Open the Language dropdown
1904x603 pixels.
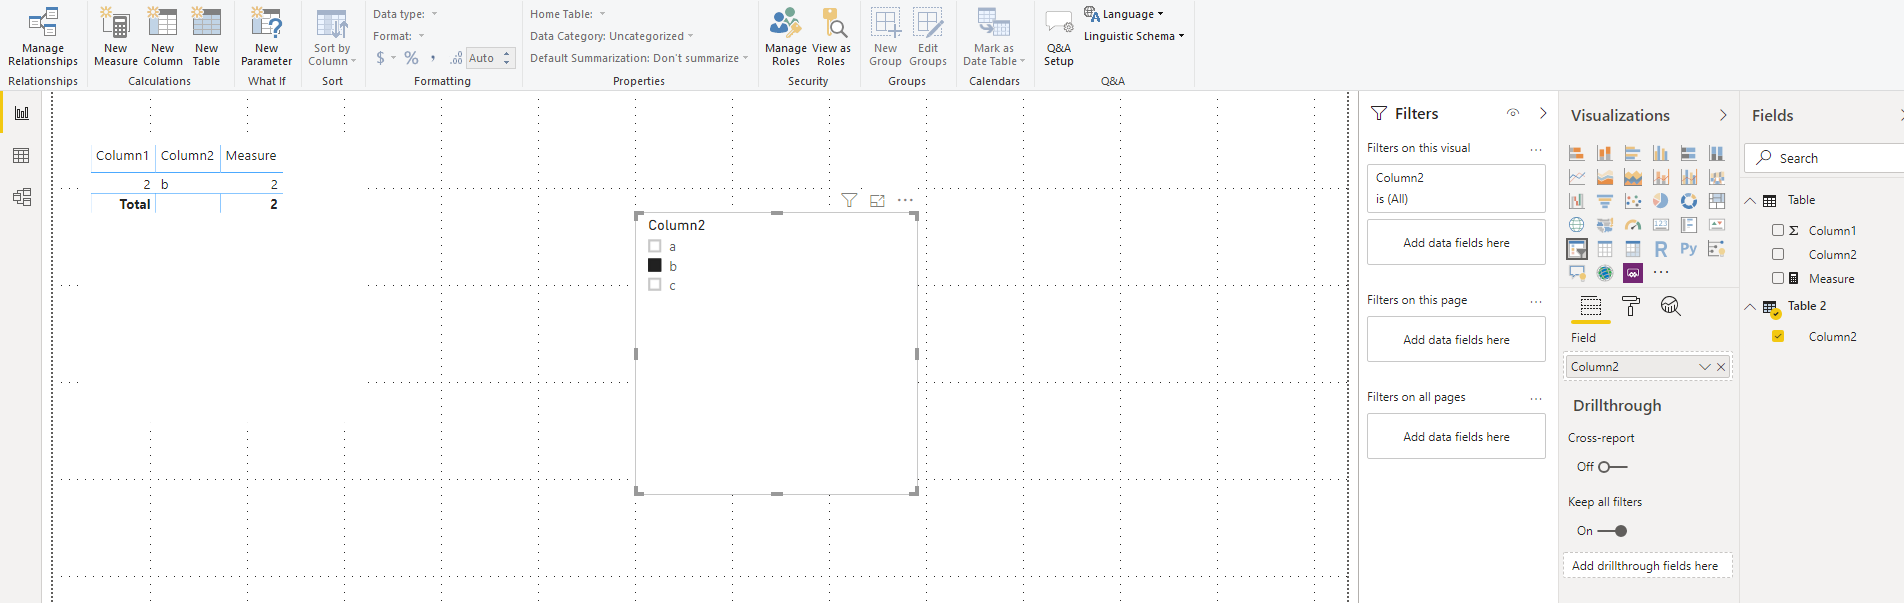pos(1125,14)
